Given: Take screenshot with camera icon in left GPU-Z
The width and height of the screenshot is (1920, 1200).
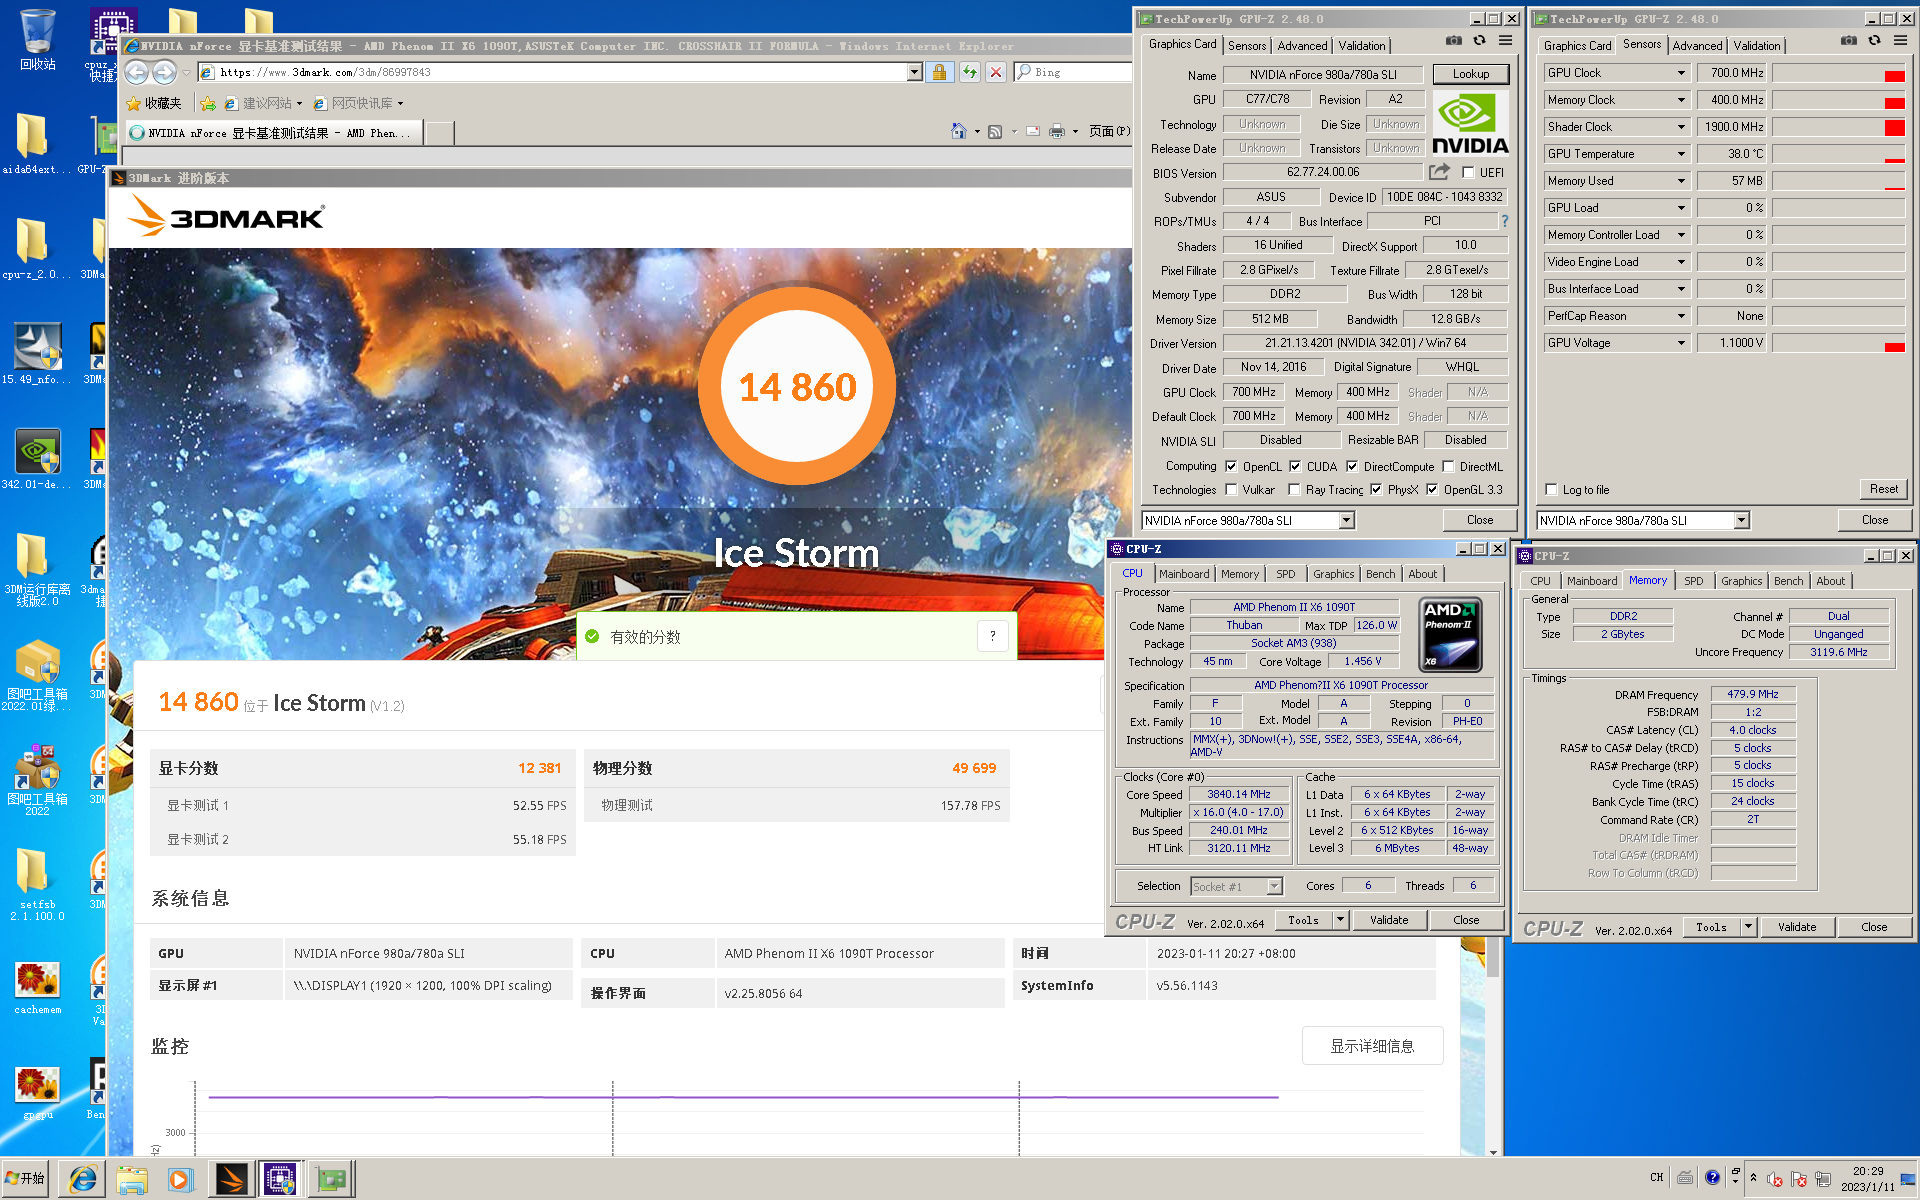Looking at the screenshot, I should (x=1453, y=41).
